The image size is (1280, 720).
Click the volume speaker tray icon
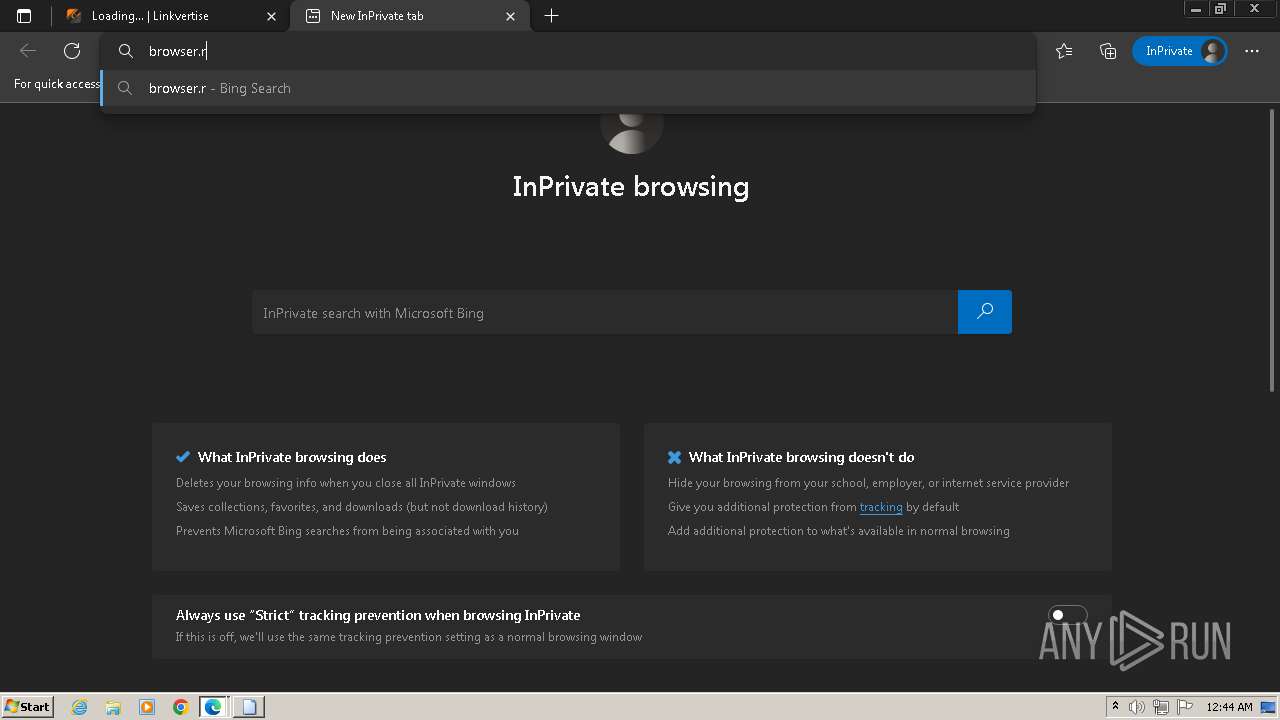click(1137, 707)
